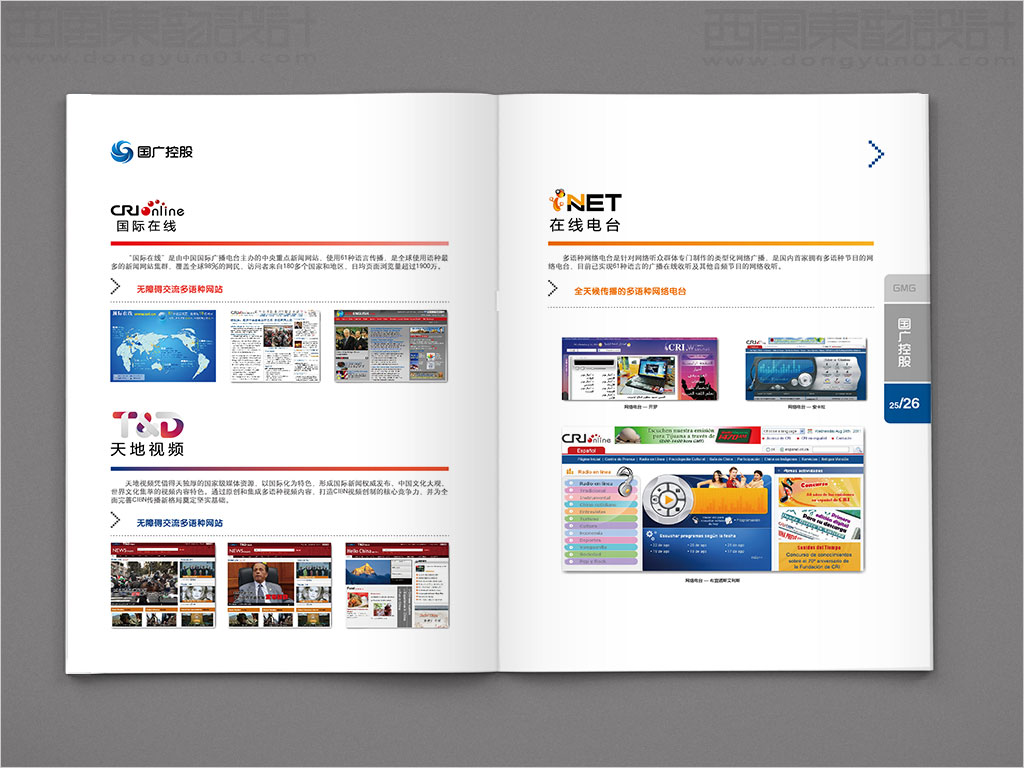Select the espanol.cri.cn search radio button

(x=783, y=449)
